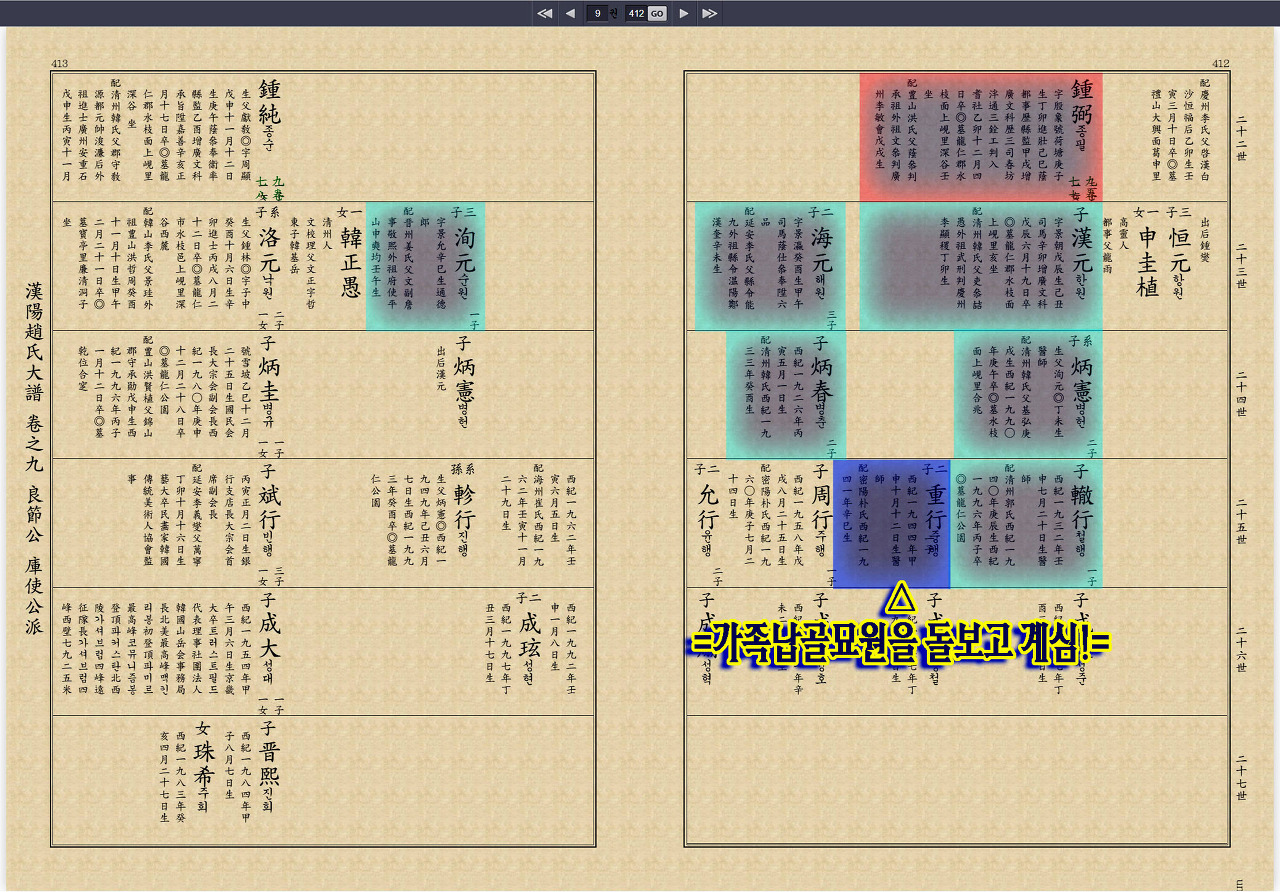
Task: Click the name 炳圭 entry
Action: tap(270, 380)
